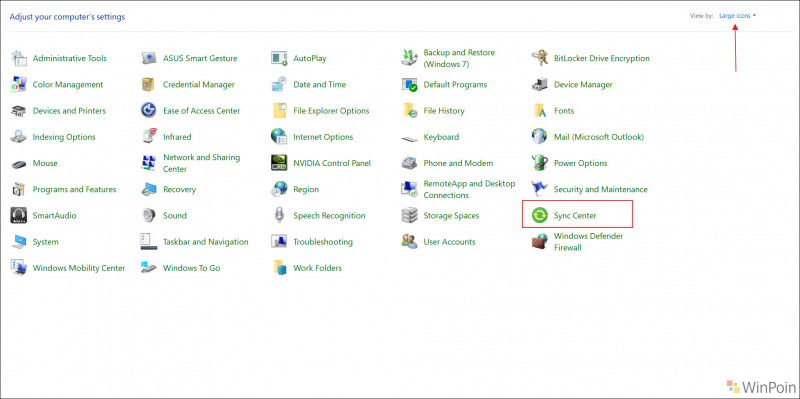
Task: Open Power Options battery icon
Action: point(539,163)
